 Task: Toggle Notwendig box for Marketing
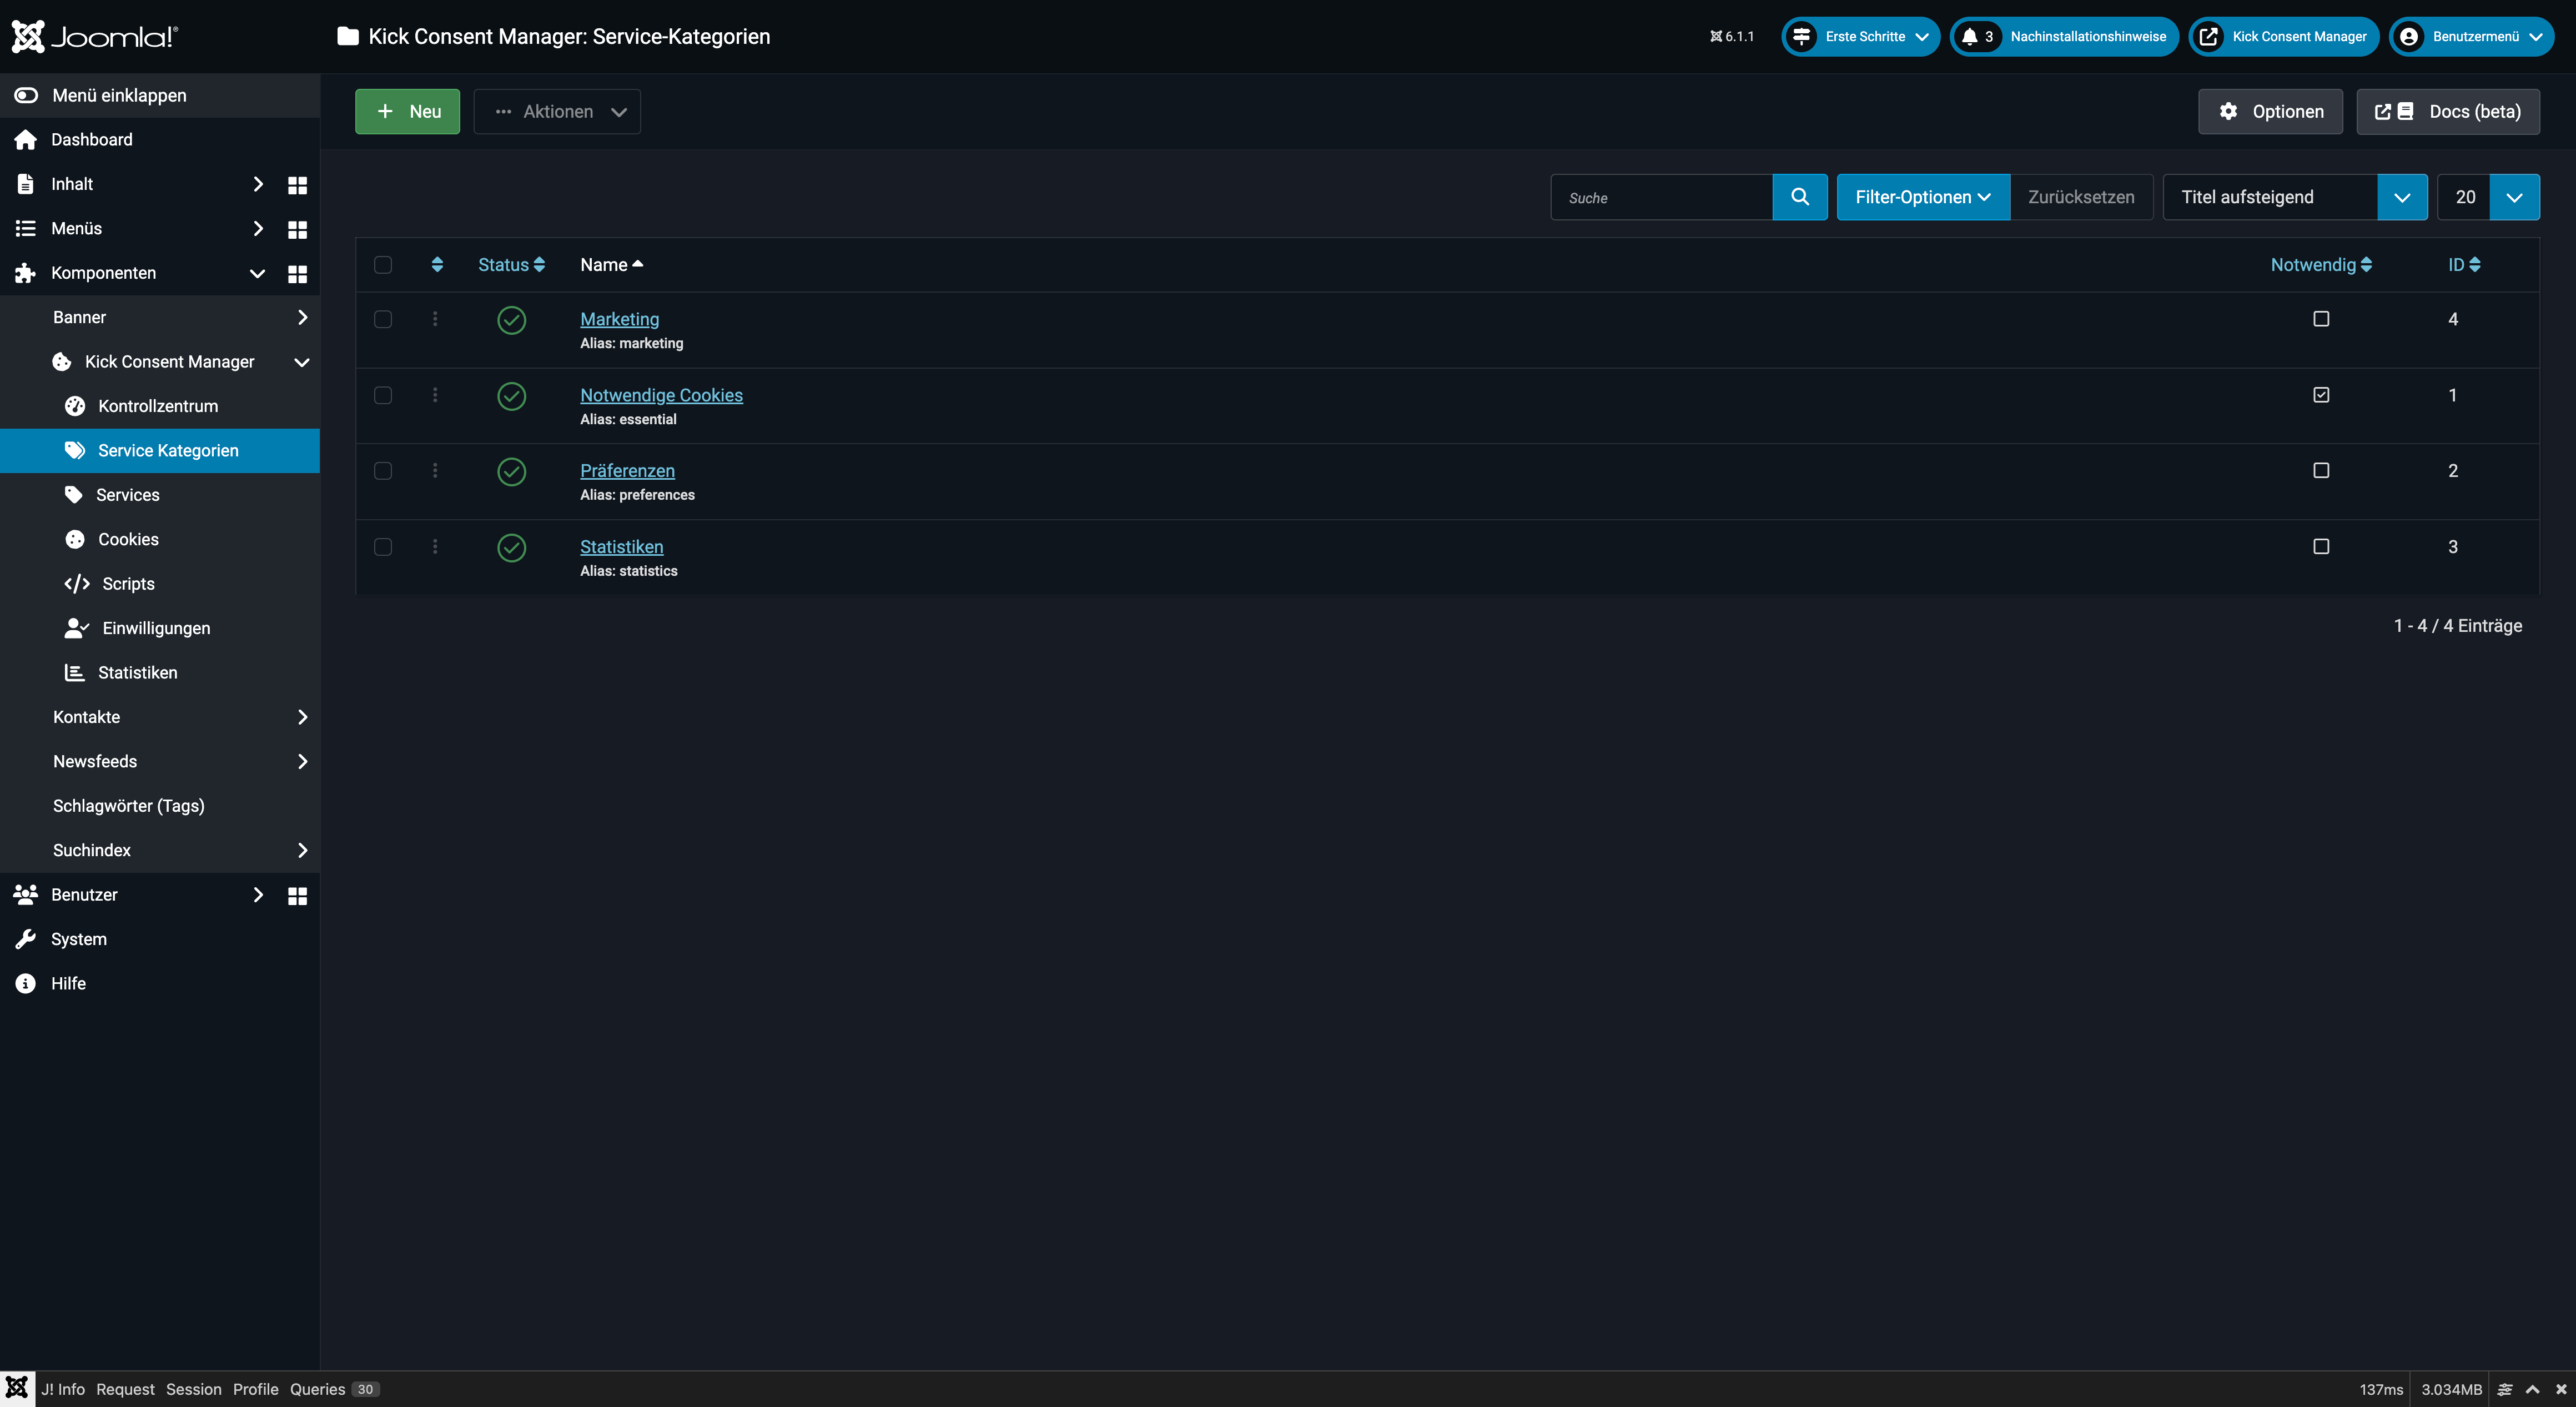[x=2321, y=319]
